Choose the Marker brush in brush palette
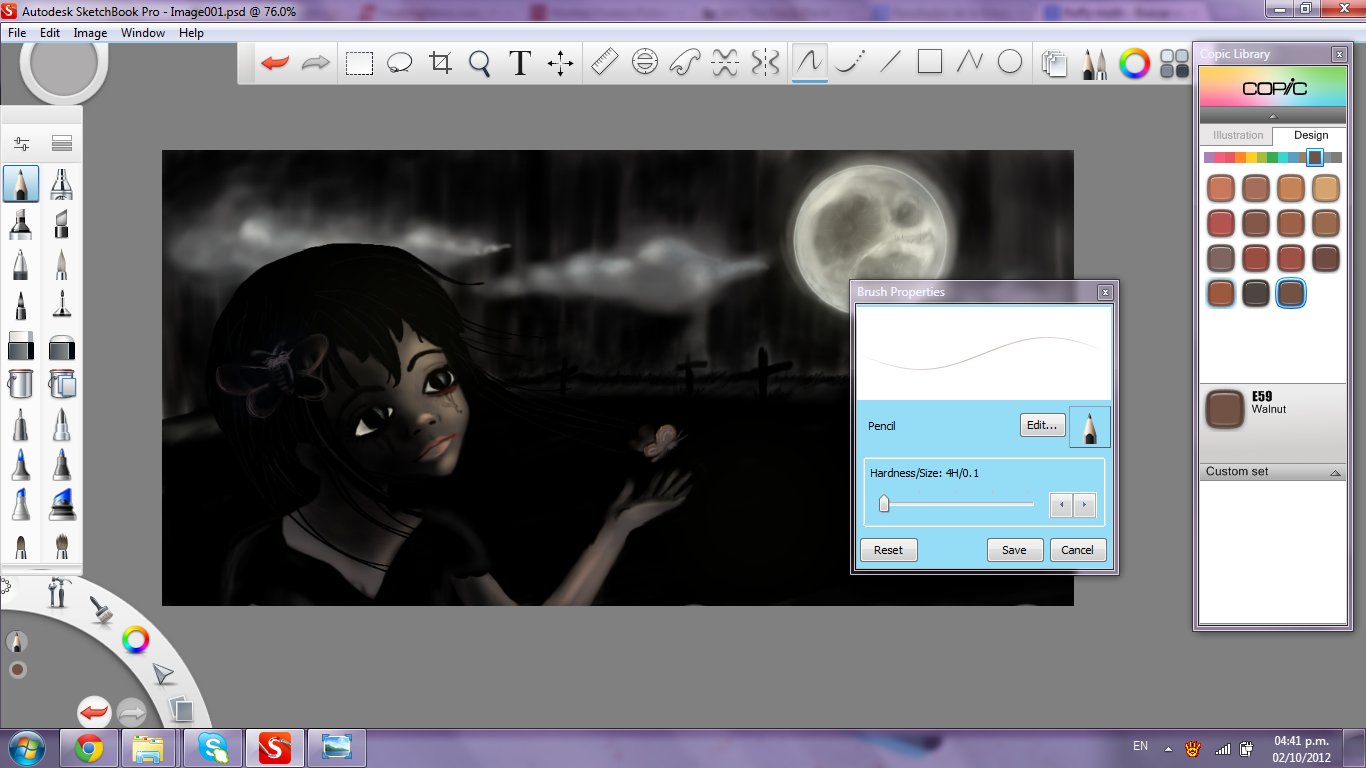Screen dimensions: 1366x768 pyautogui.click(x=21, y=224)
